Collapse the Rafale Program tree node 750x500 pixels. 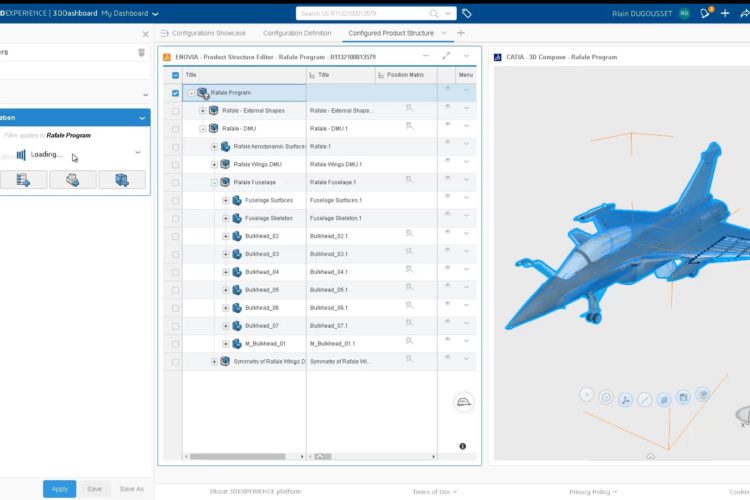click(191, 93)
